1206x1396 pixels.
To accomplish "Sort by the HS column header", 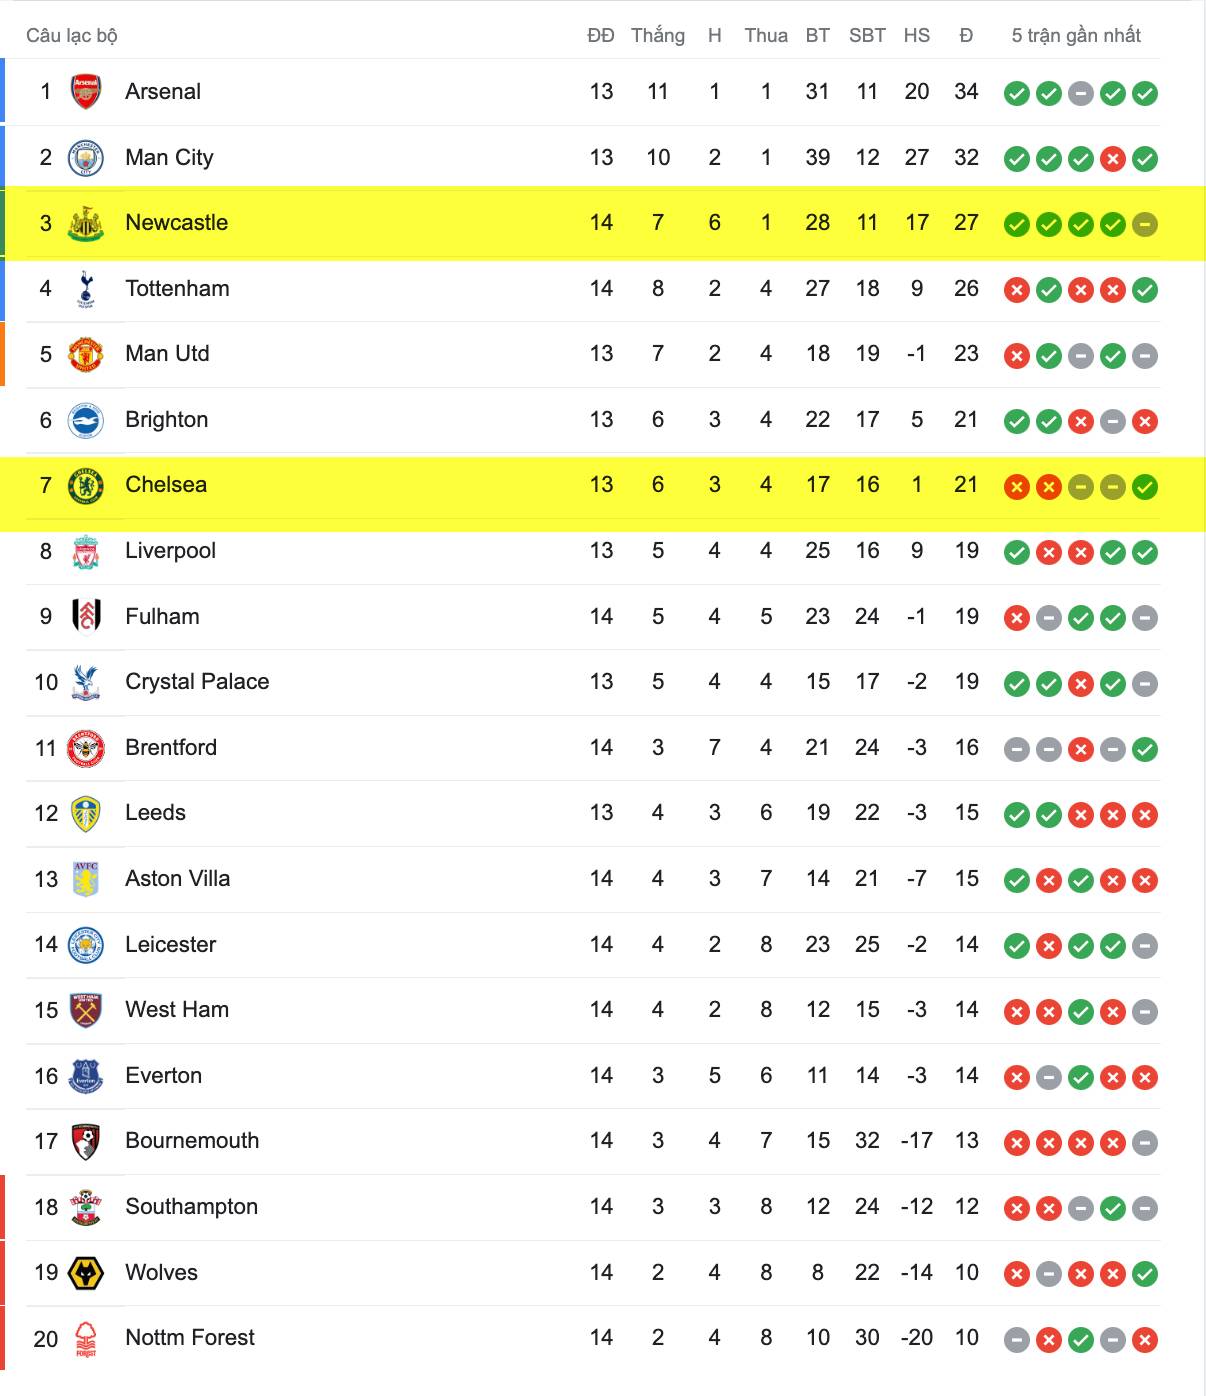I will pos(916,35).
